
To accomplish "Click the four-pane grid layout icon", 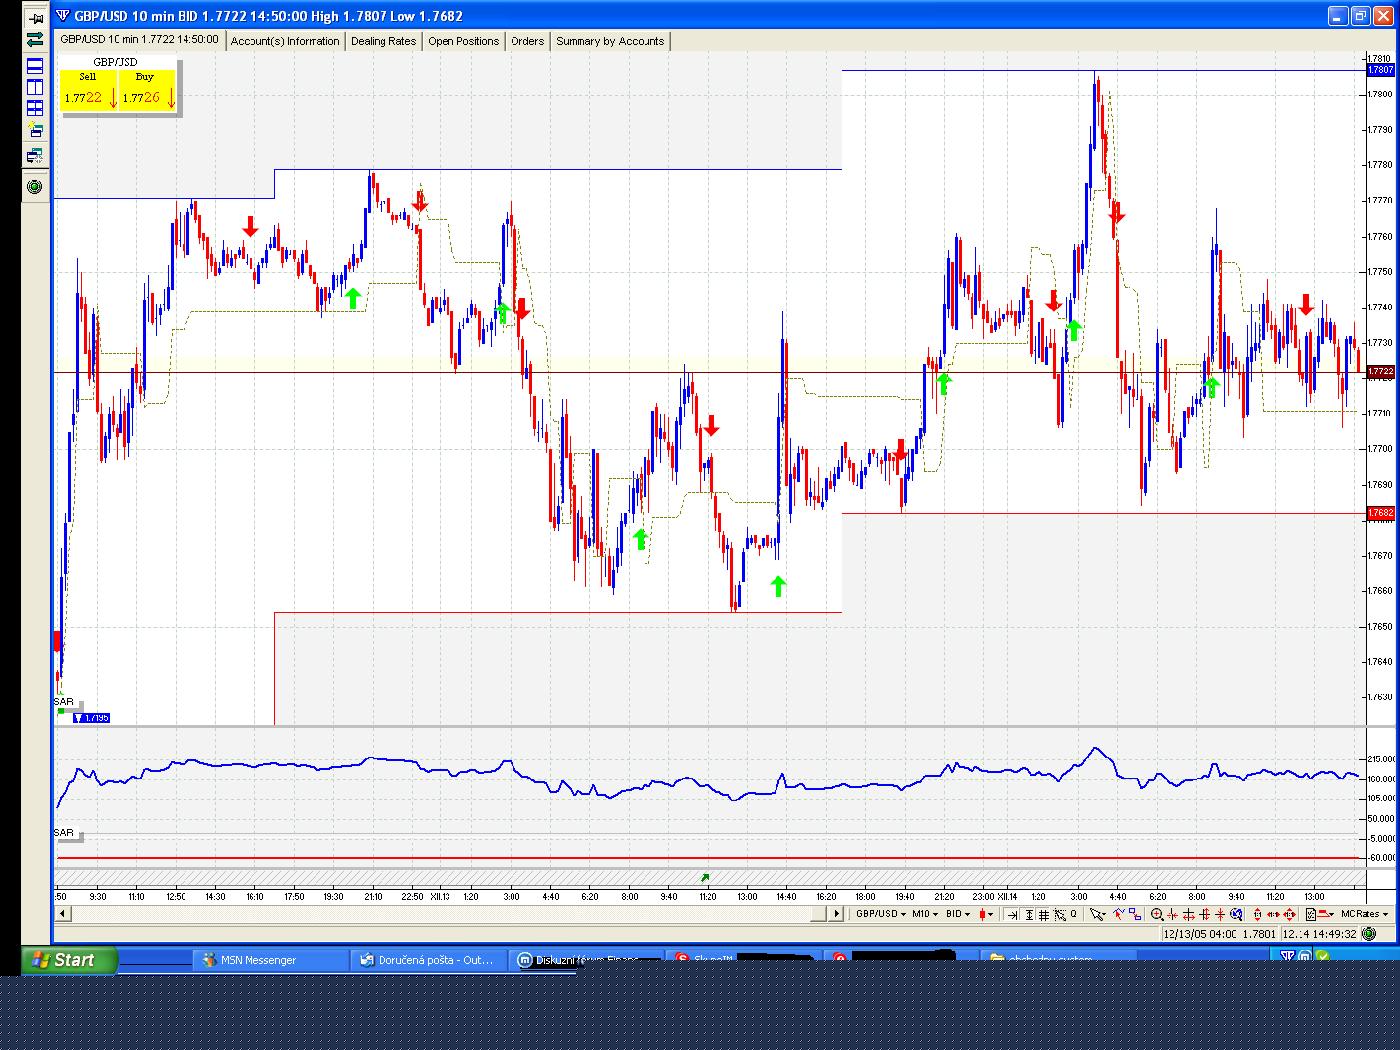I will [x=35, y=108].
